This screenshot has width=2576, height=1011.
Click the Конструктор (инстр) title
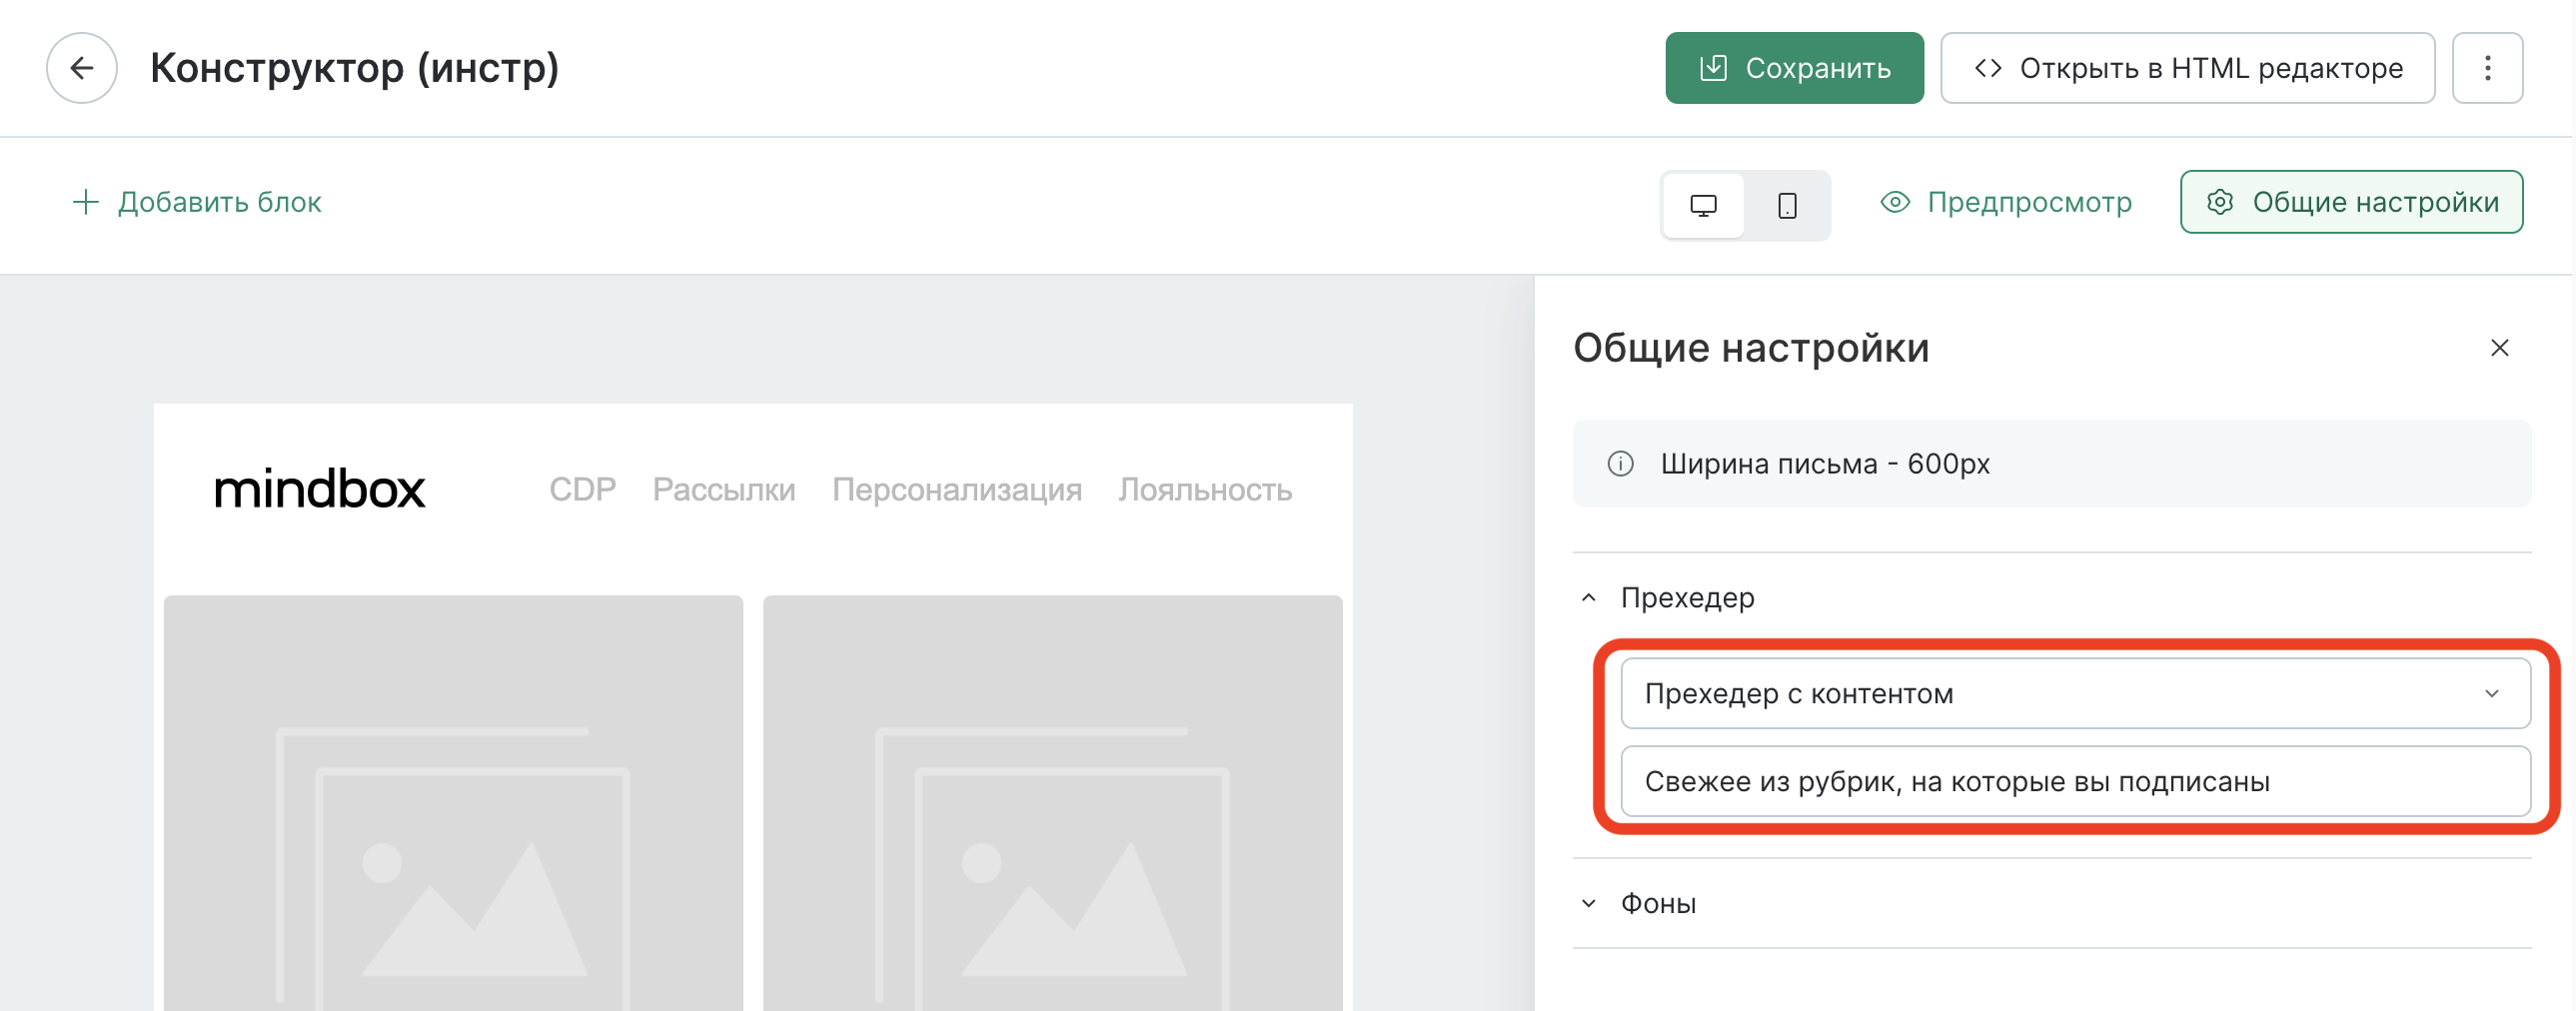[354, 68]
